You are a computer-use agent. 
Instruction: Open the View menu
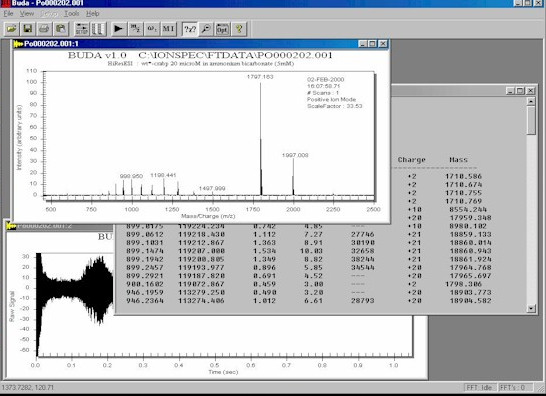27,14
